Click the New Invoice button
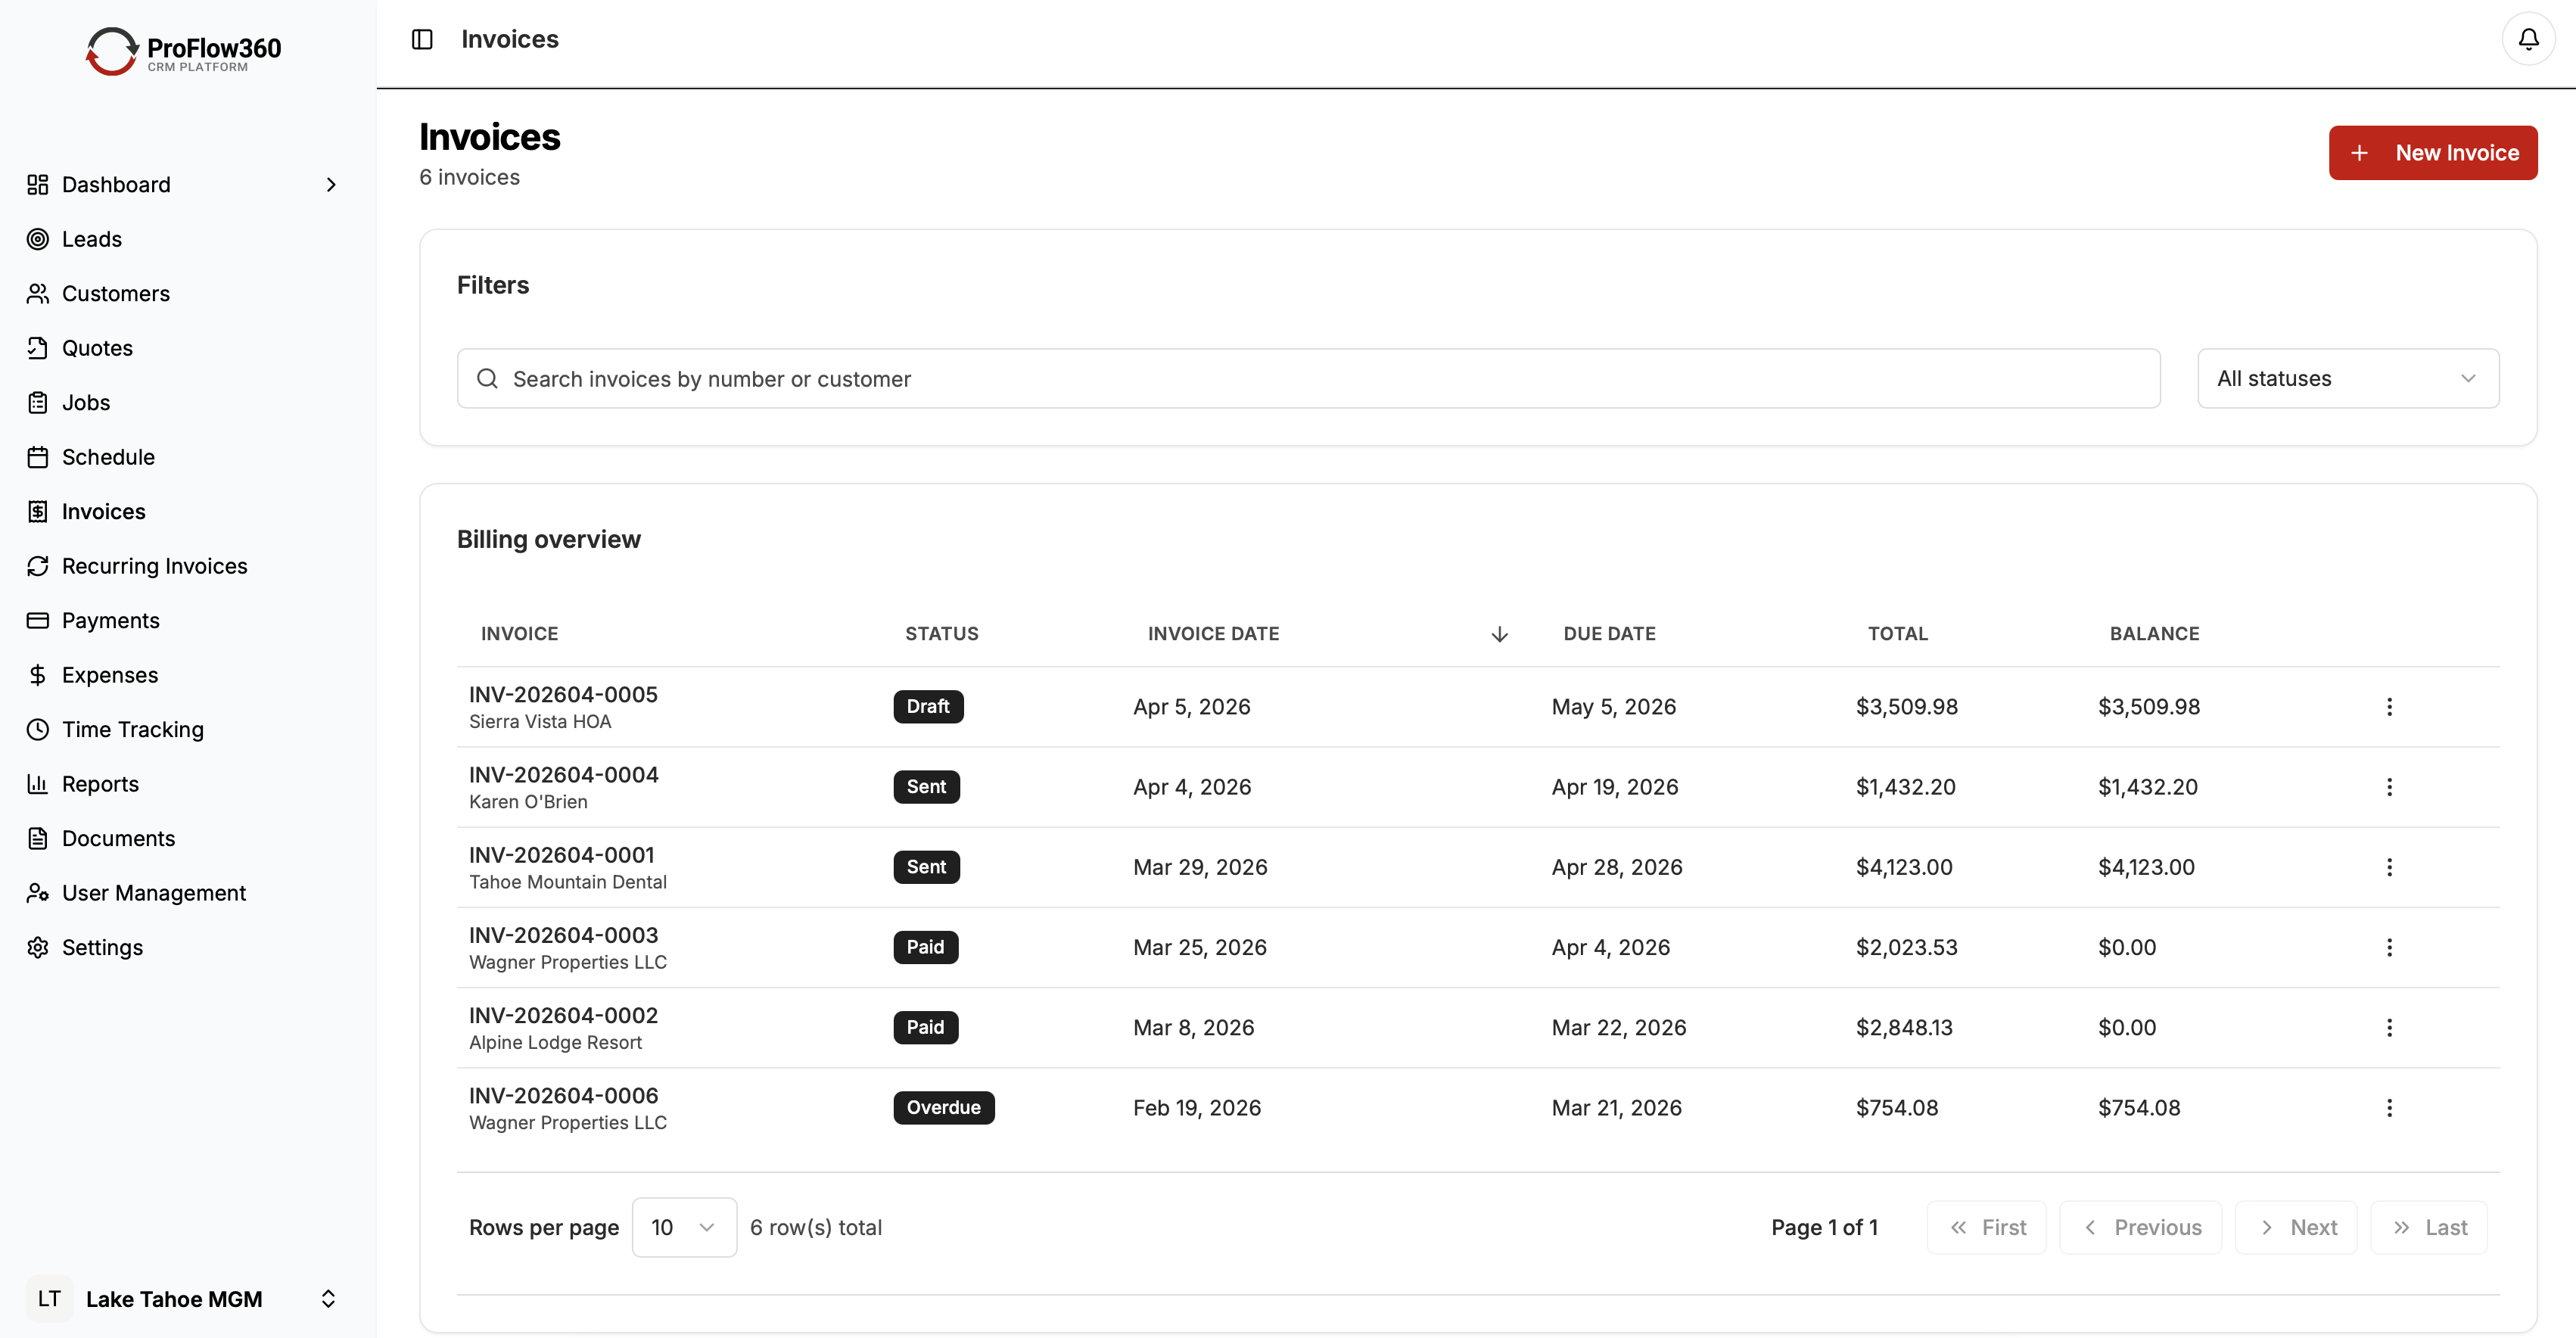Image resolution: width=2576 pixels, height=1338 pixels. (2433, 152)
